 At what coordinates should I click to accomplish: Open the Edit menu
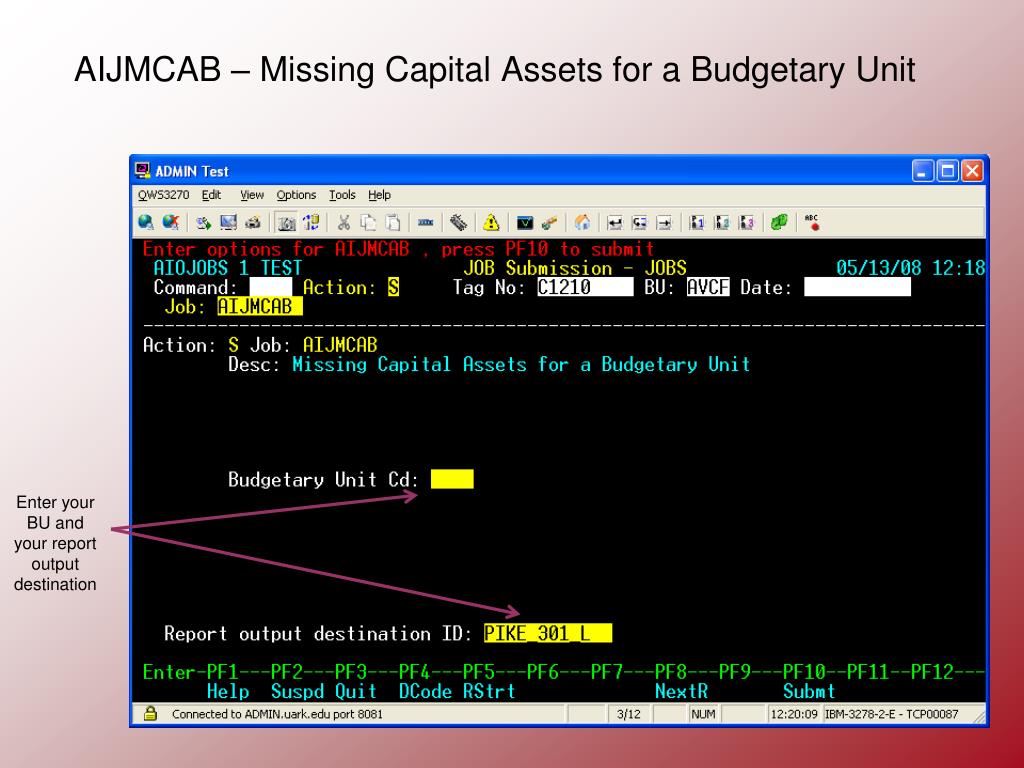211,195
